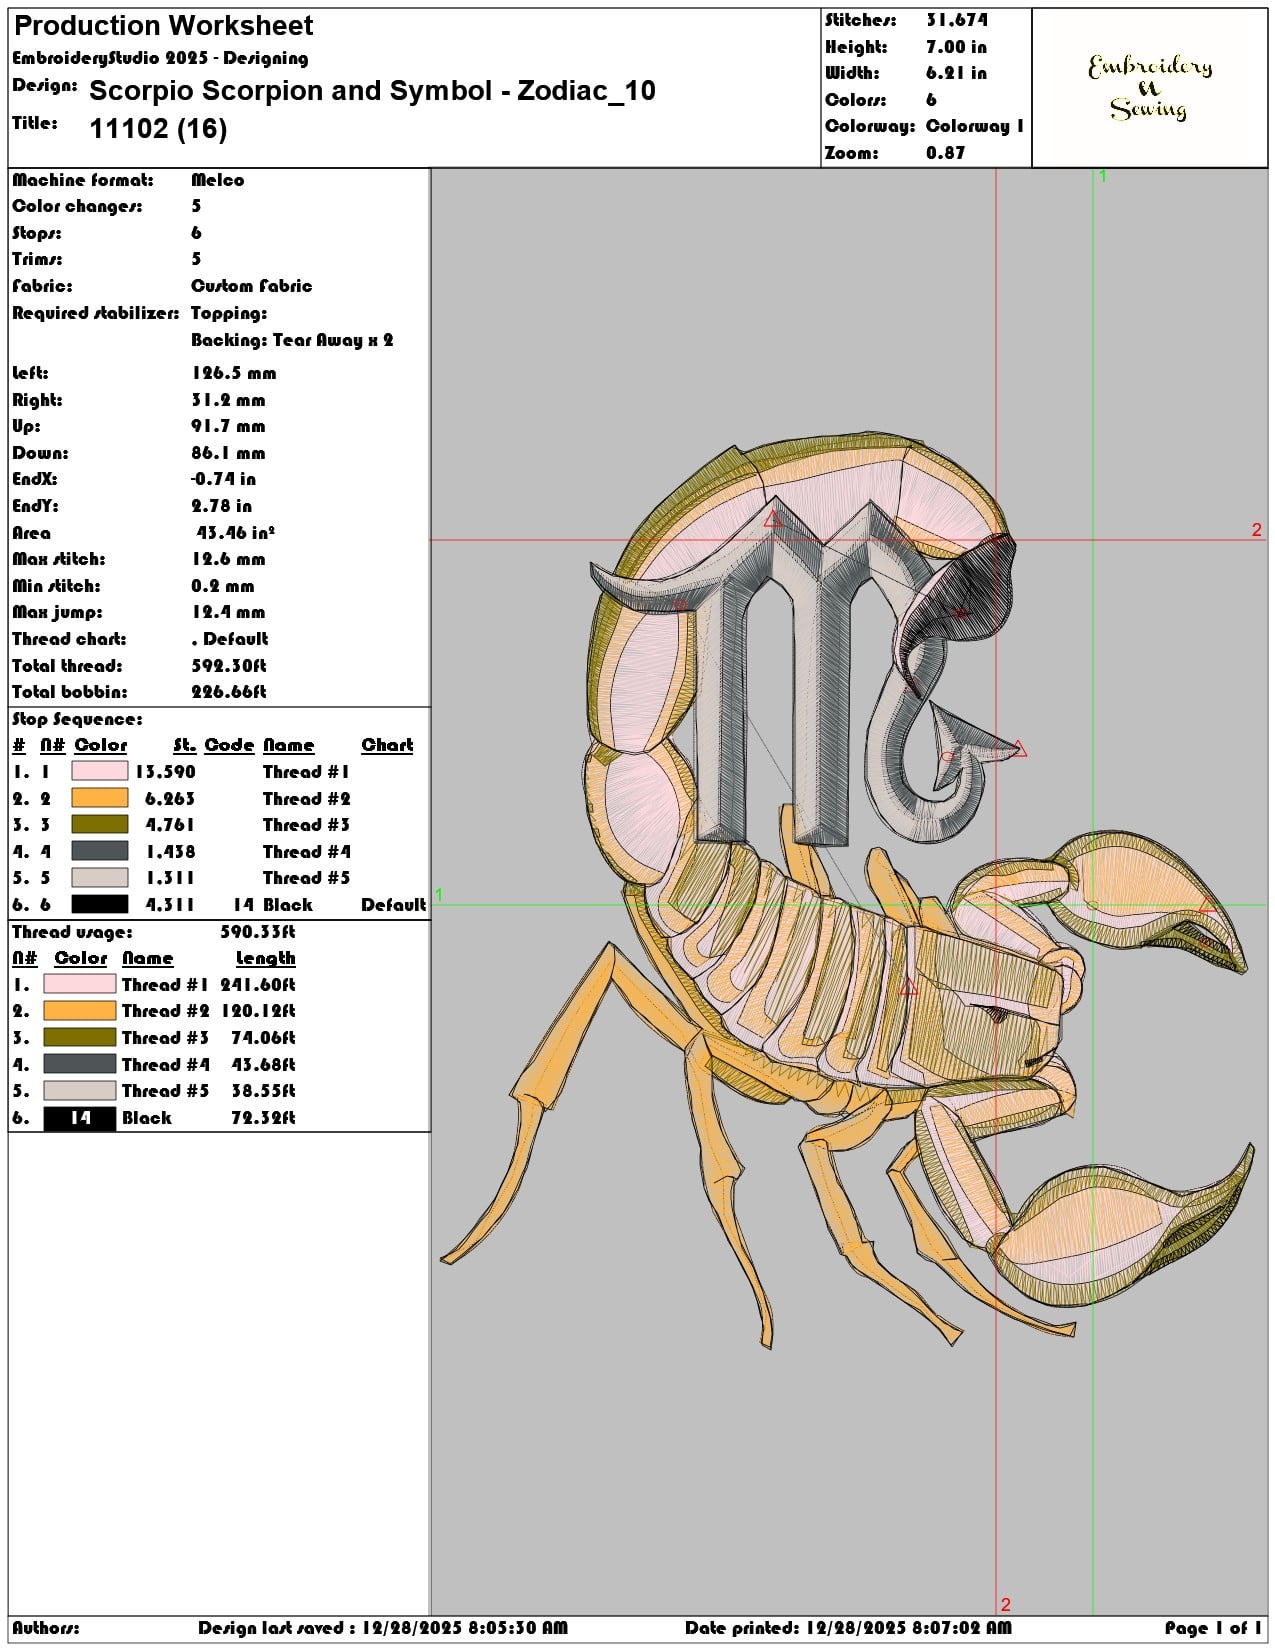Click the Area value 43.46 in²

[x=235, y=533]
